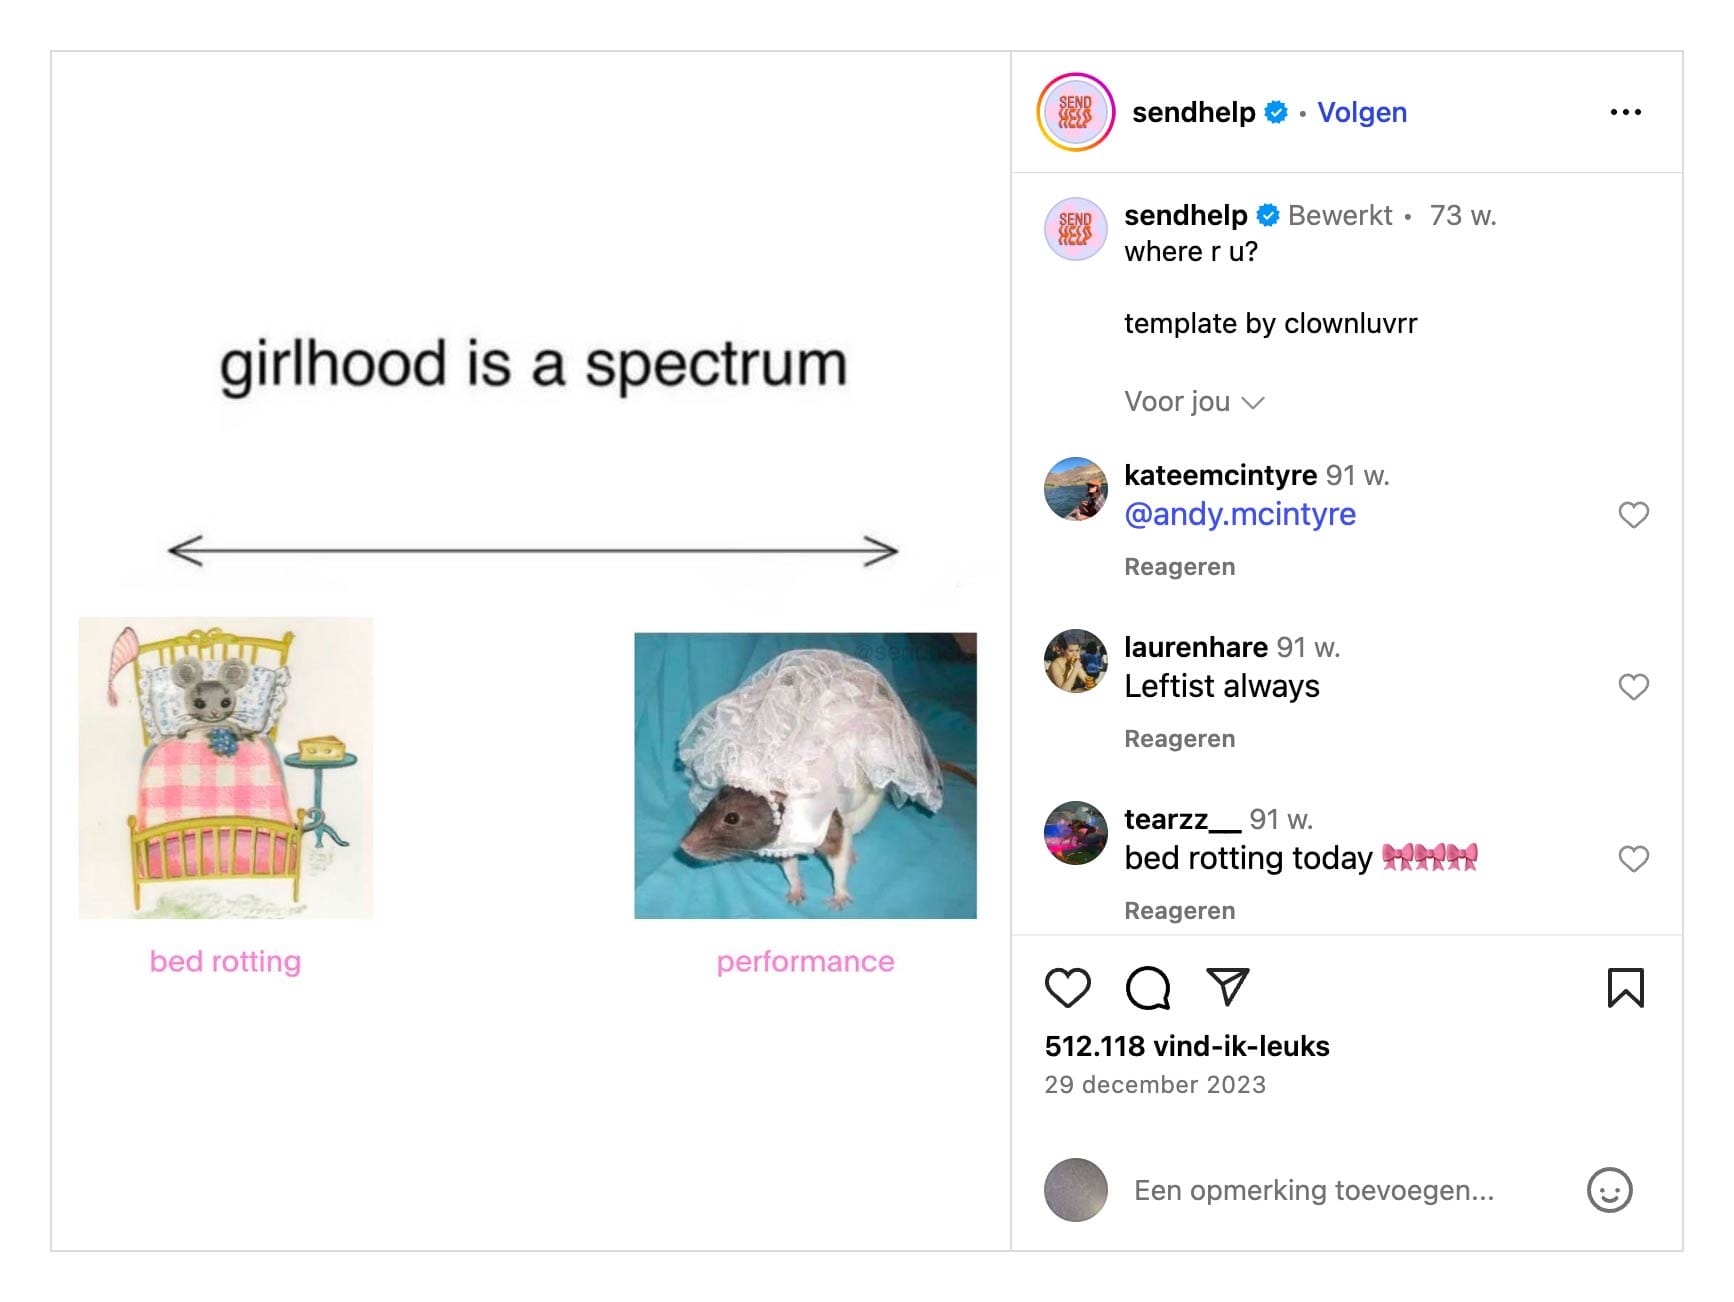Image resolution: width=1734 pixels, height=1302 pixels.
Task: Open the @andy.mcintyre mention link
Action: coord(1240,514)
